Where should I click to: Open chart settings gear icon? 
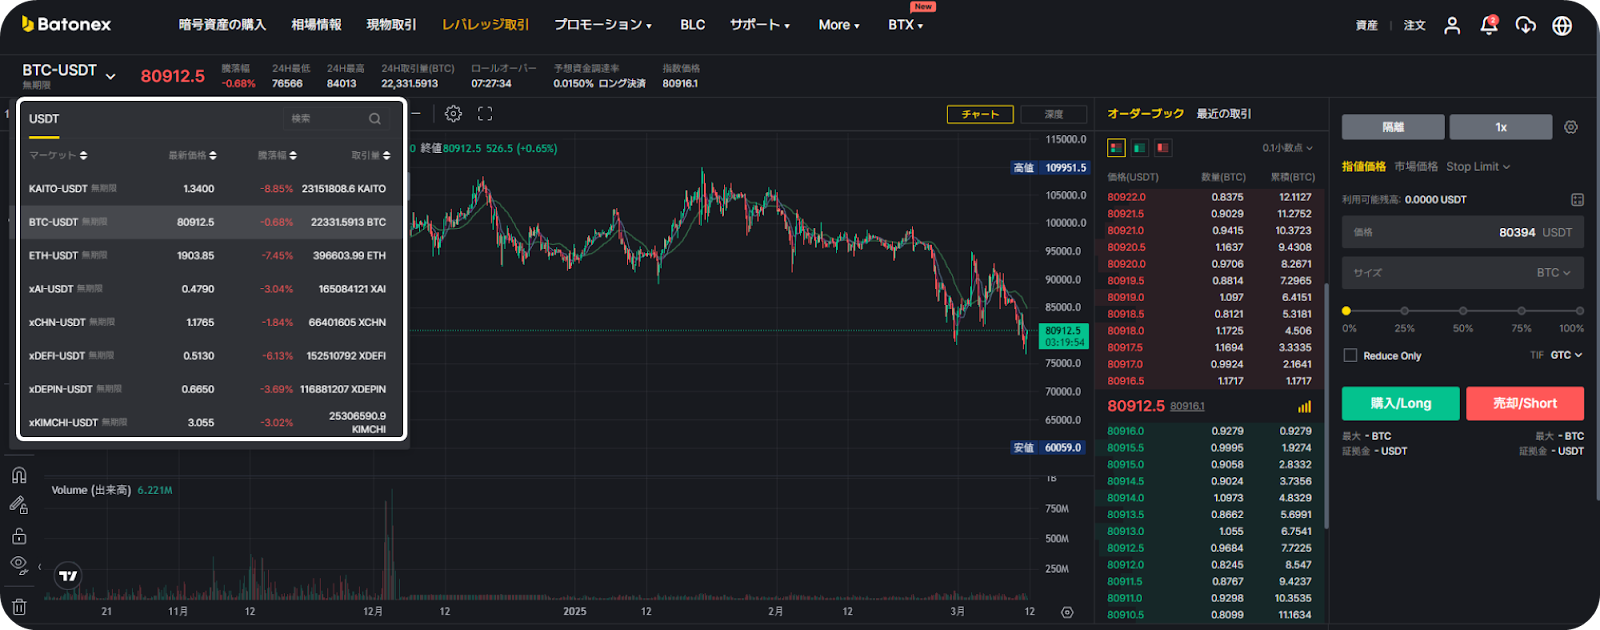453,114
